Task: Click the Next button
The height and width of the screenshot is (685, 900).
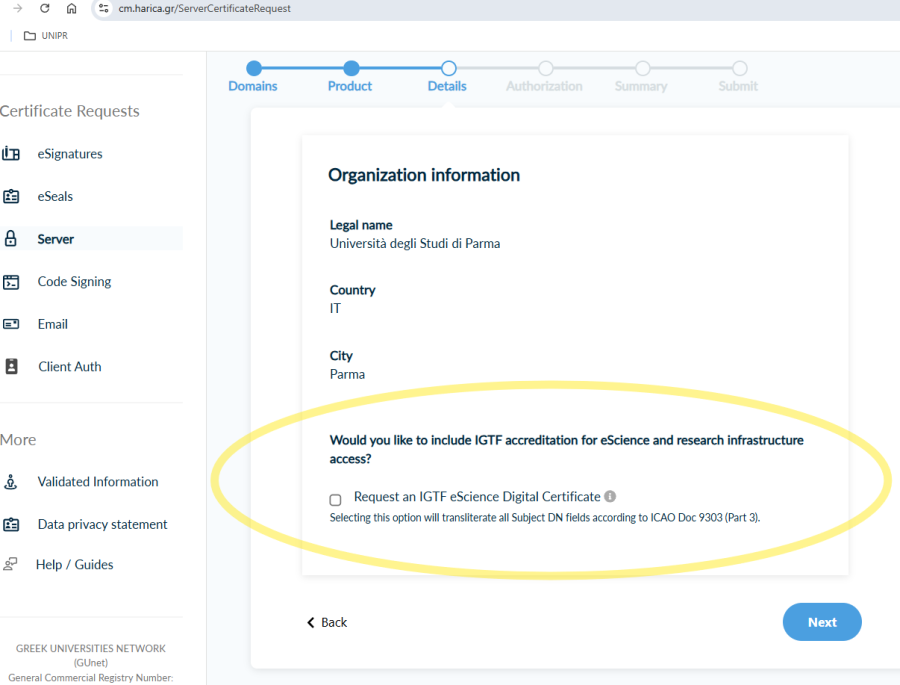Action: pyautogui.click(x=821, y=622)
